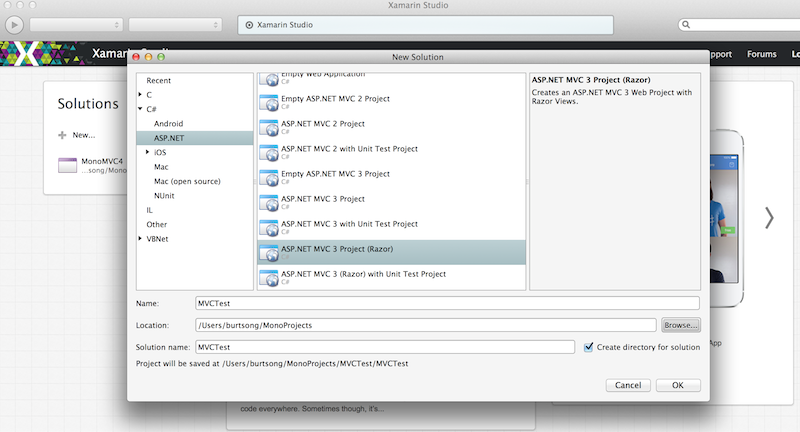Expand the C category triangle
The height and width of the screenshot is (432, 800).
point(140,94)
